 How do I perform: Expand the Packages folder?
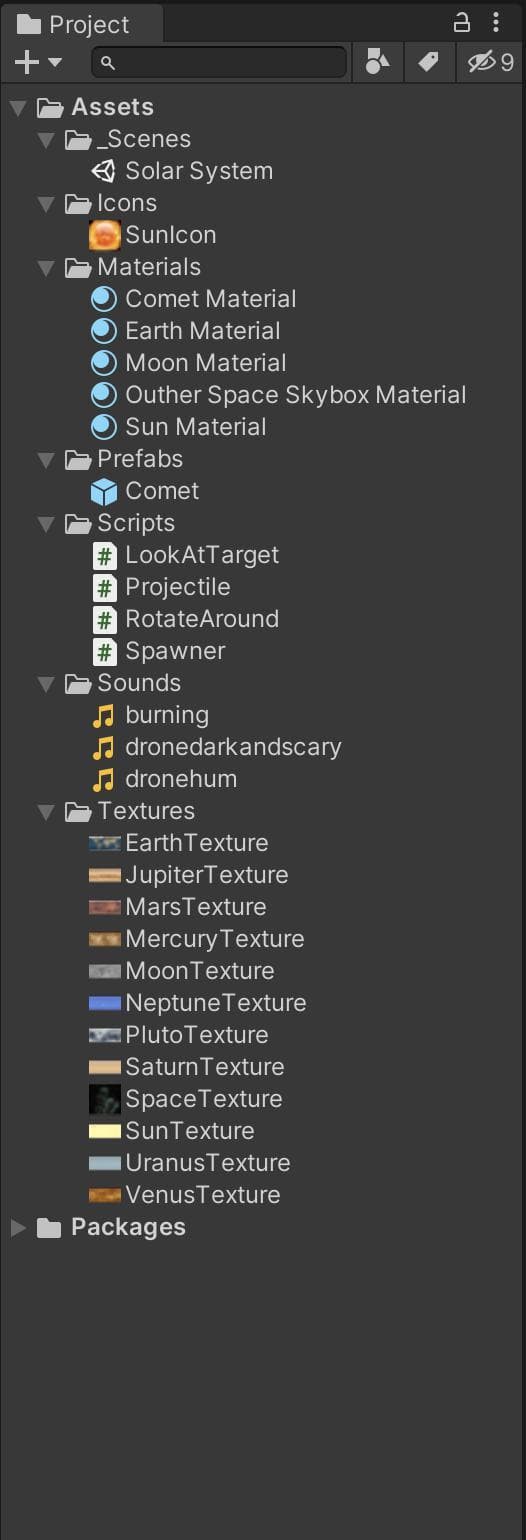[x=18, y=1227]
